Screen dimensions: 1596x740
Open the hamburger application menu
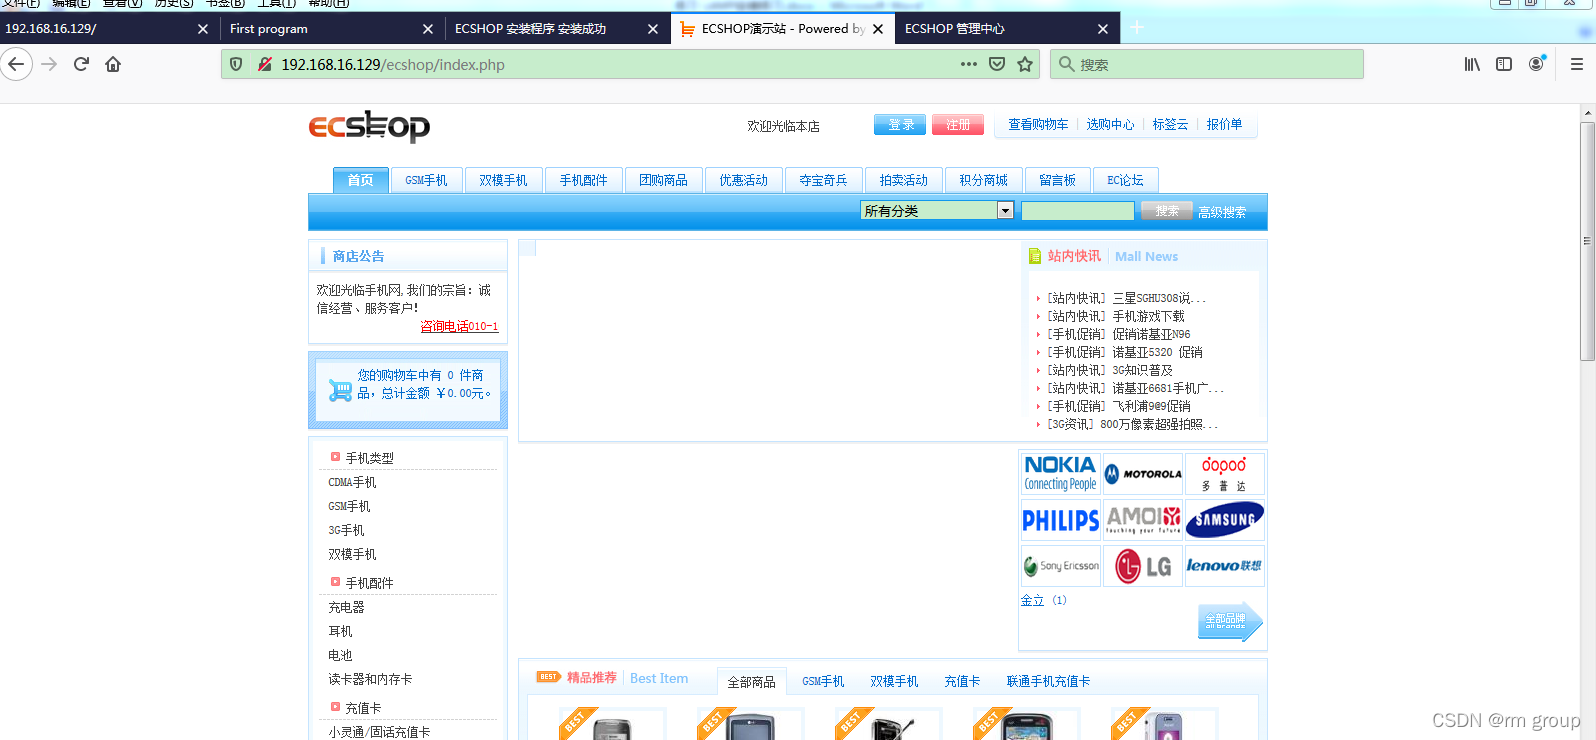[x=1577, y=64]
